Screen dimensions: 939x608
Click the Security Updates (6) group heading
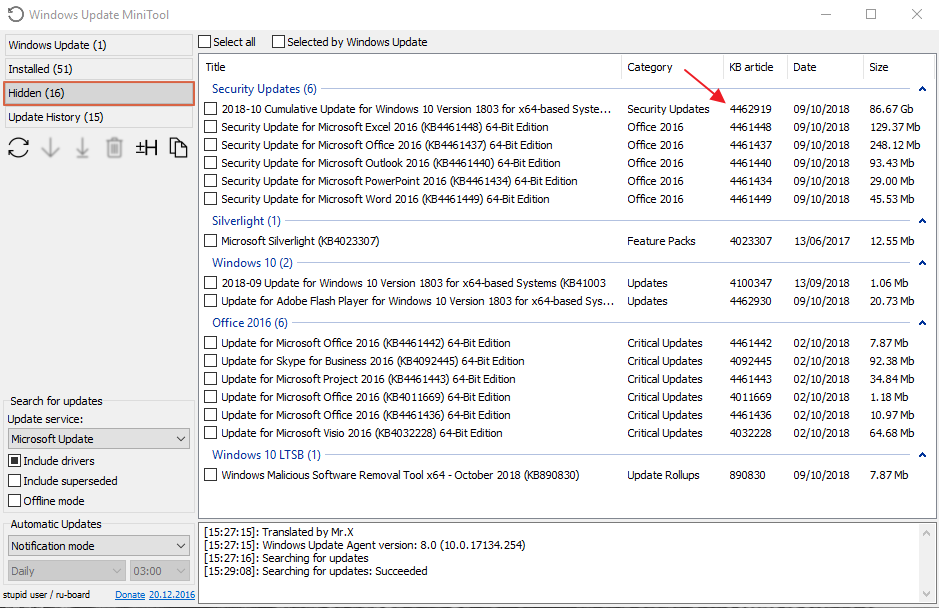click(264, 89)
